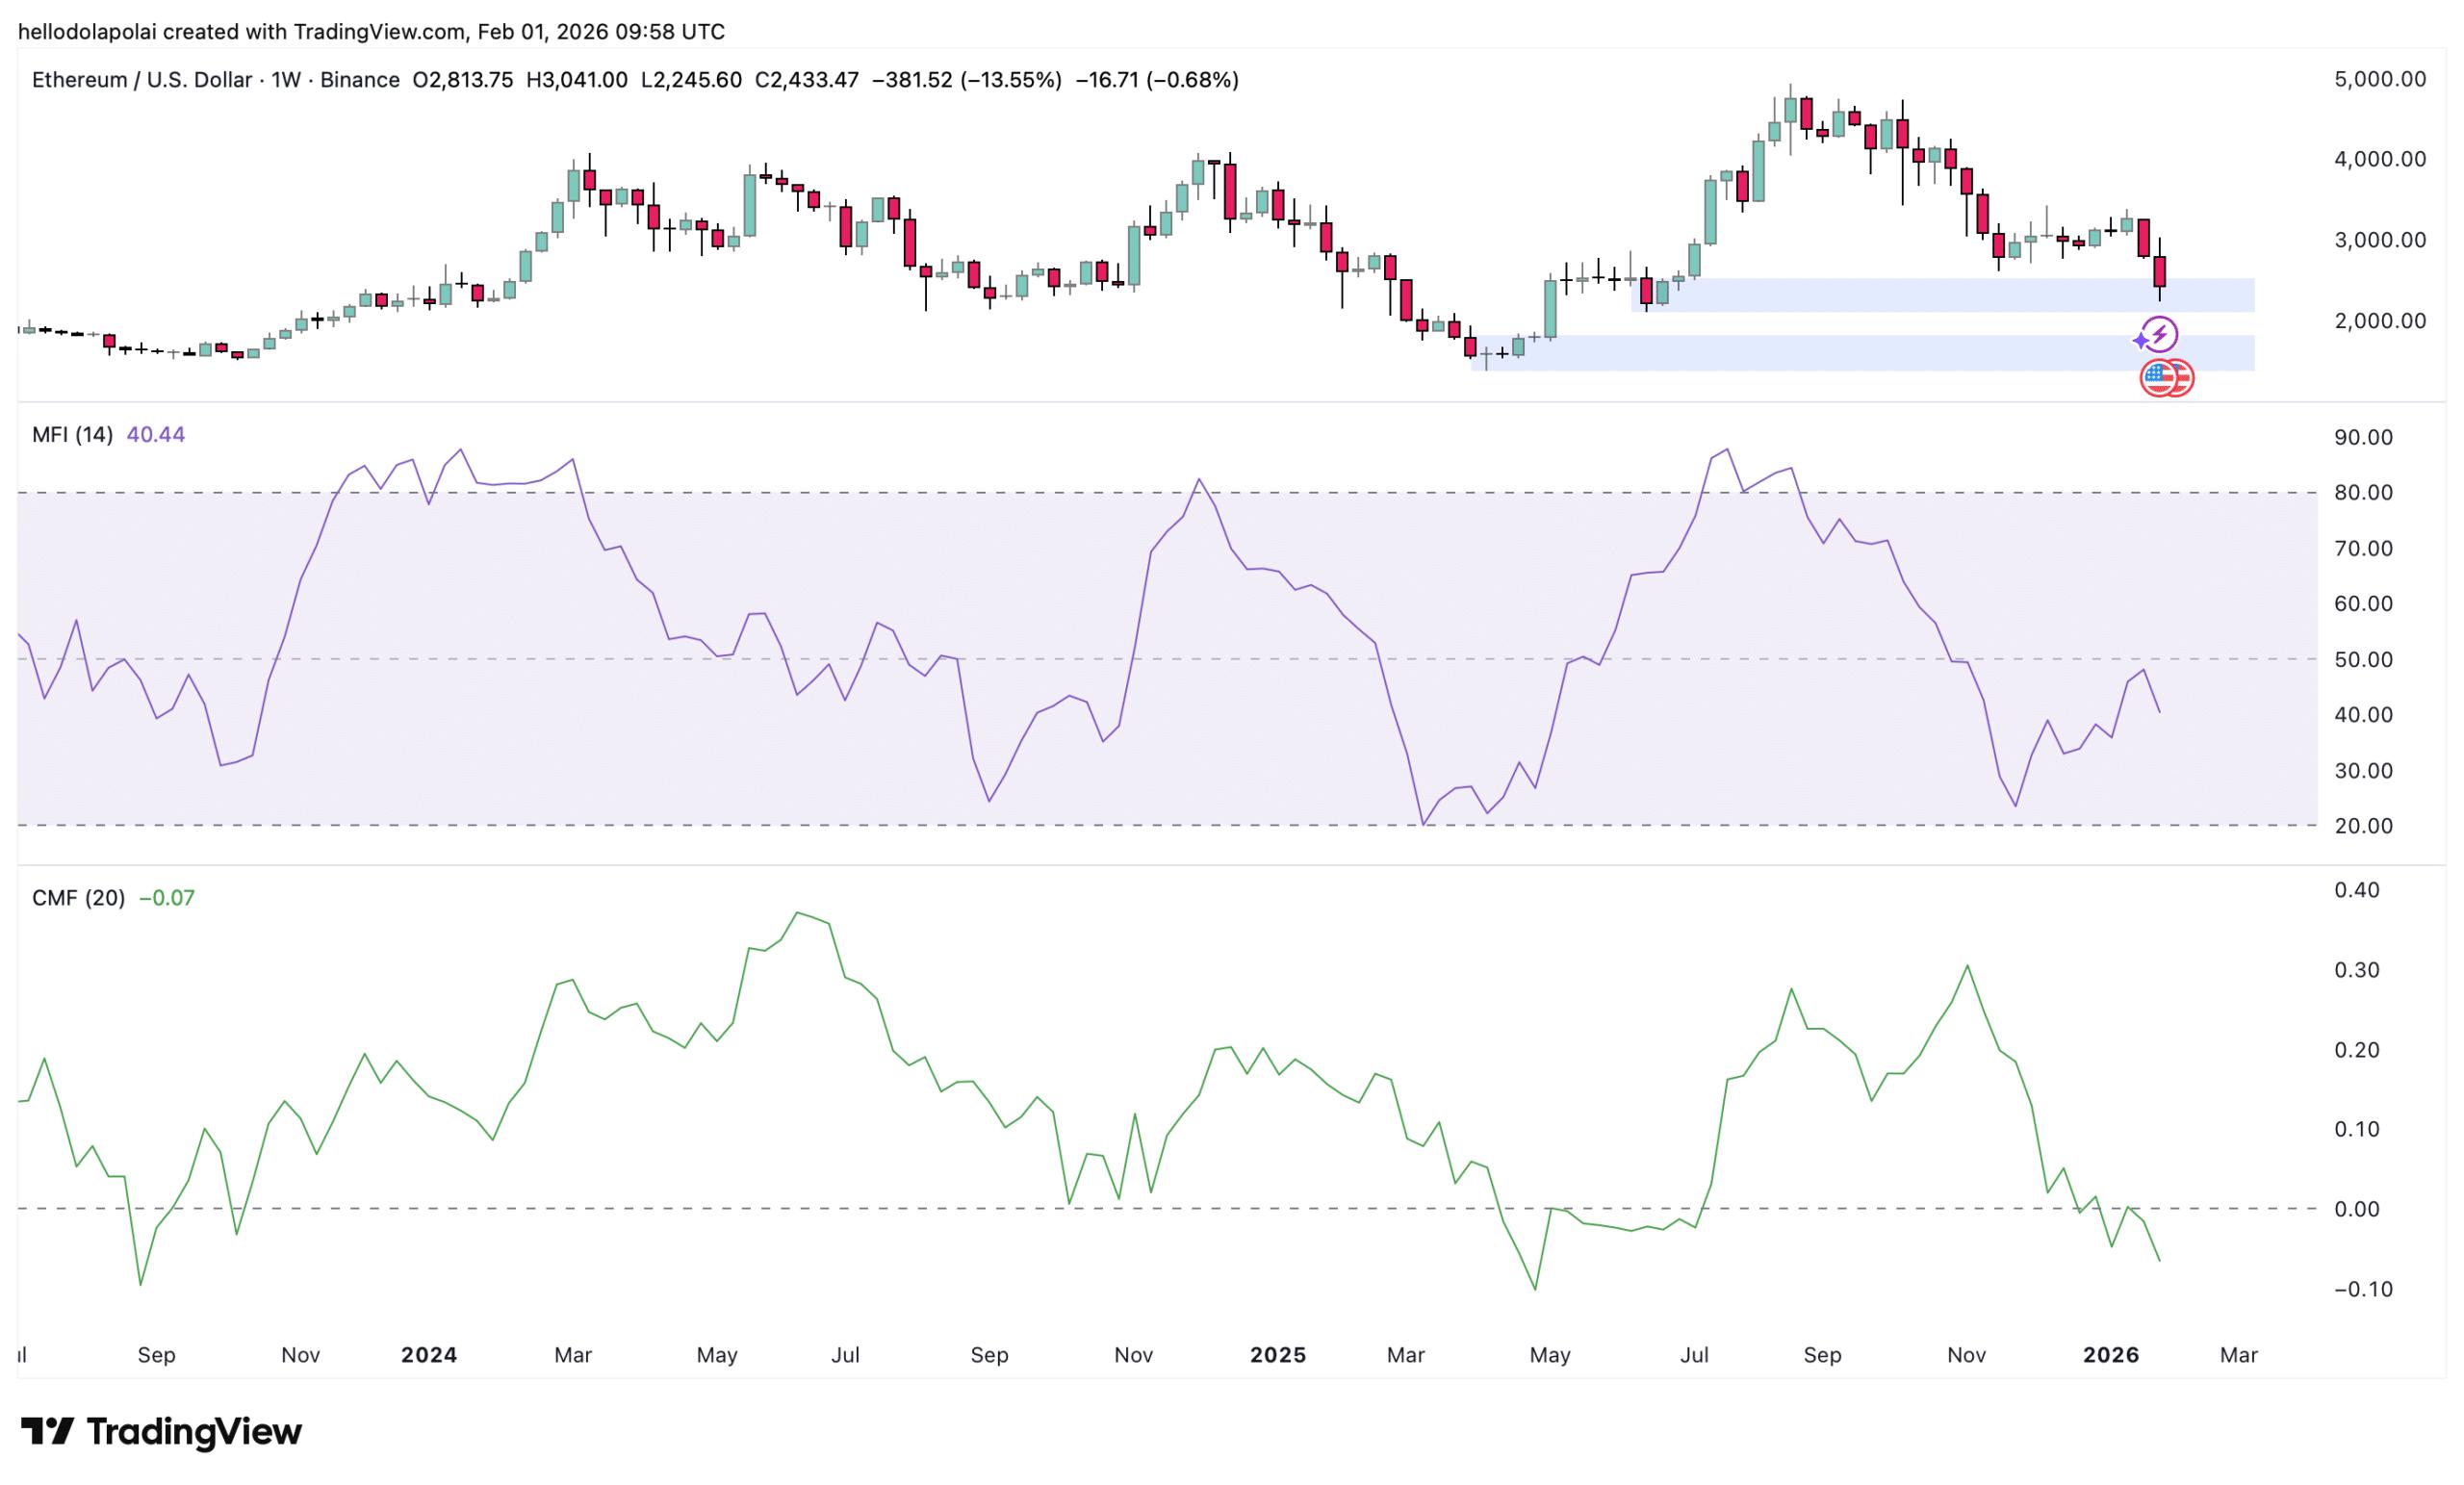This screenshot has height=1485, width=2464.
Task: Click the MFI (14) indicator label
Action: coord(72,434)
